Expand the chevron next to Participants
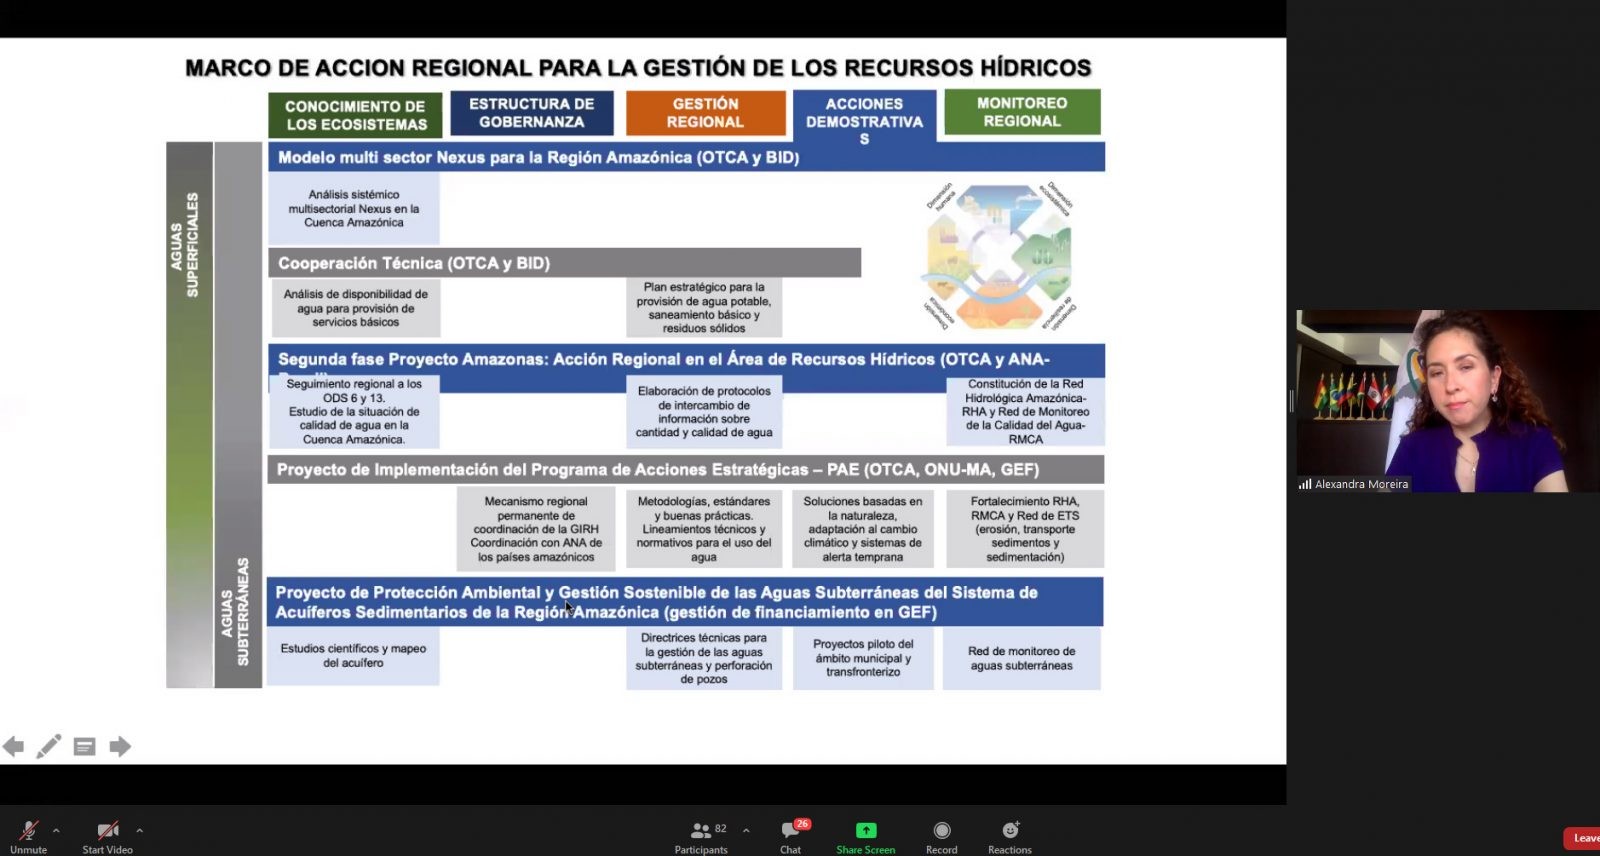This screenshot has height=856, width=1600. [746, 830]
